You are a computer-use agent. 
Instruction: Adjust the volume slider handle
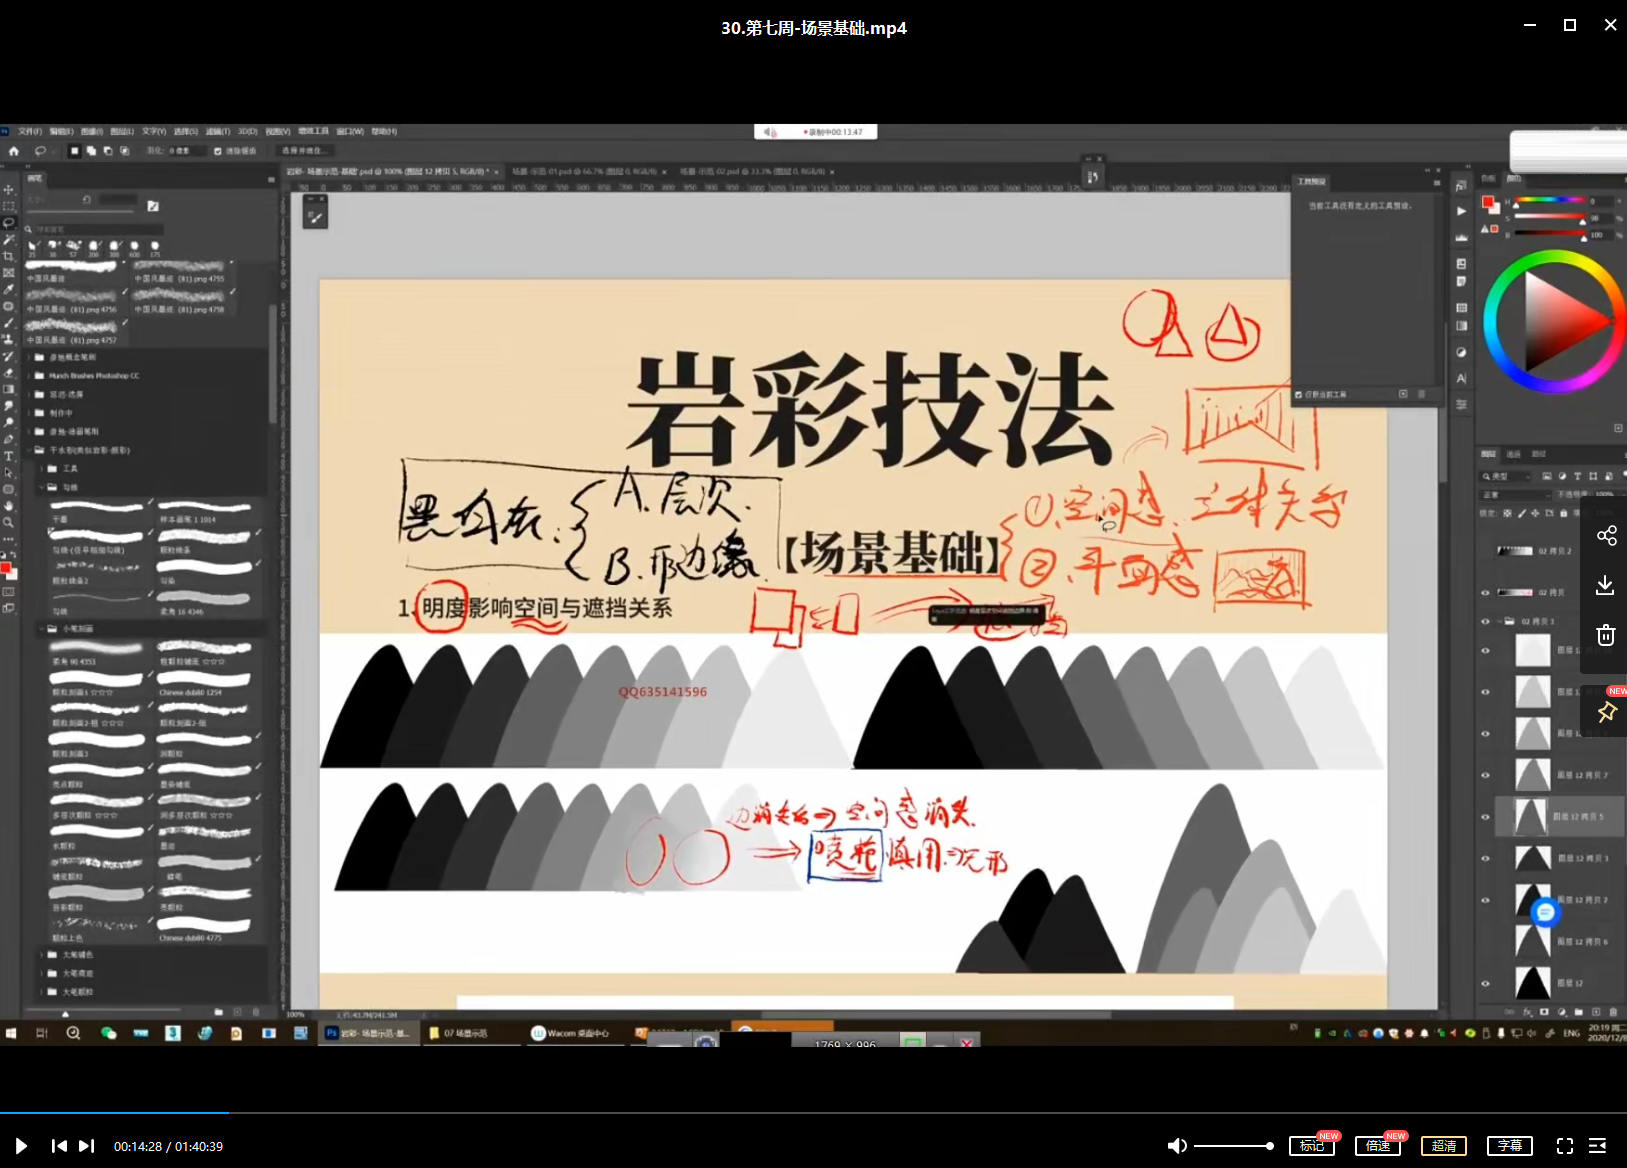click(1269, 1146)
